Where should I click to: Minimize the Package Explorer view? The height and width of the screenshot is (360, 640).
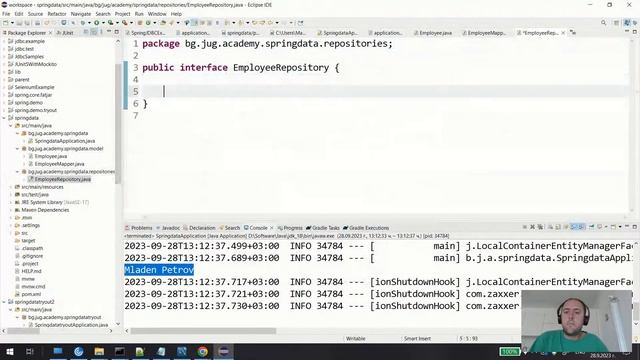(109, 32)
